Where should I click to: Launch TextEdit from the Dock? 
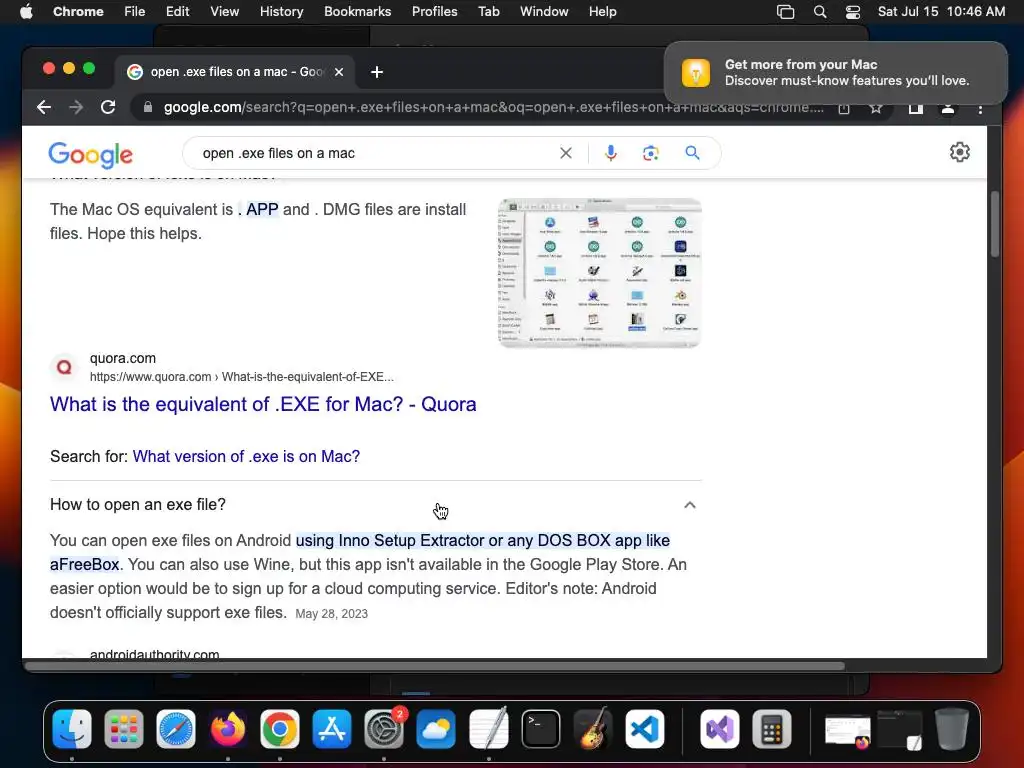[x=488, y=729]
